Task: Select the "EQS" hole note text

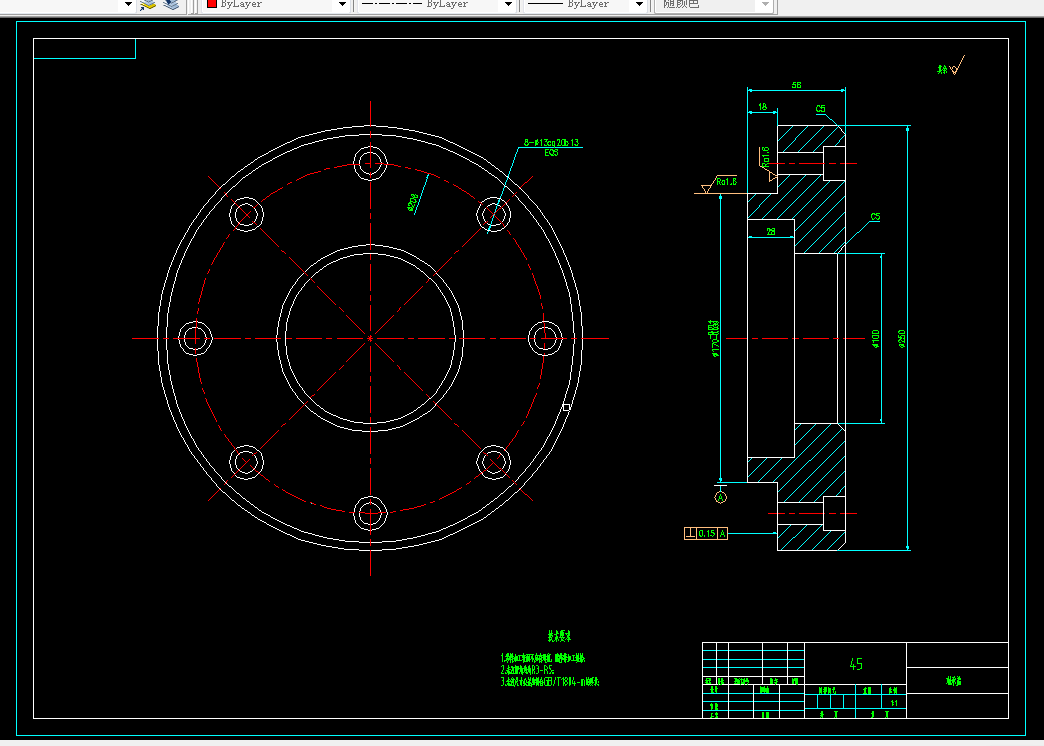Action: click(551, 153)
